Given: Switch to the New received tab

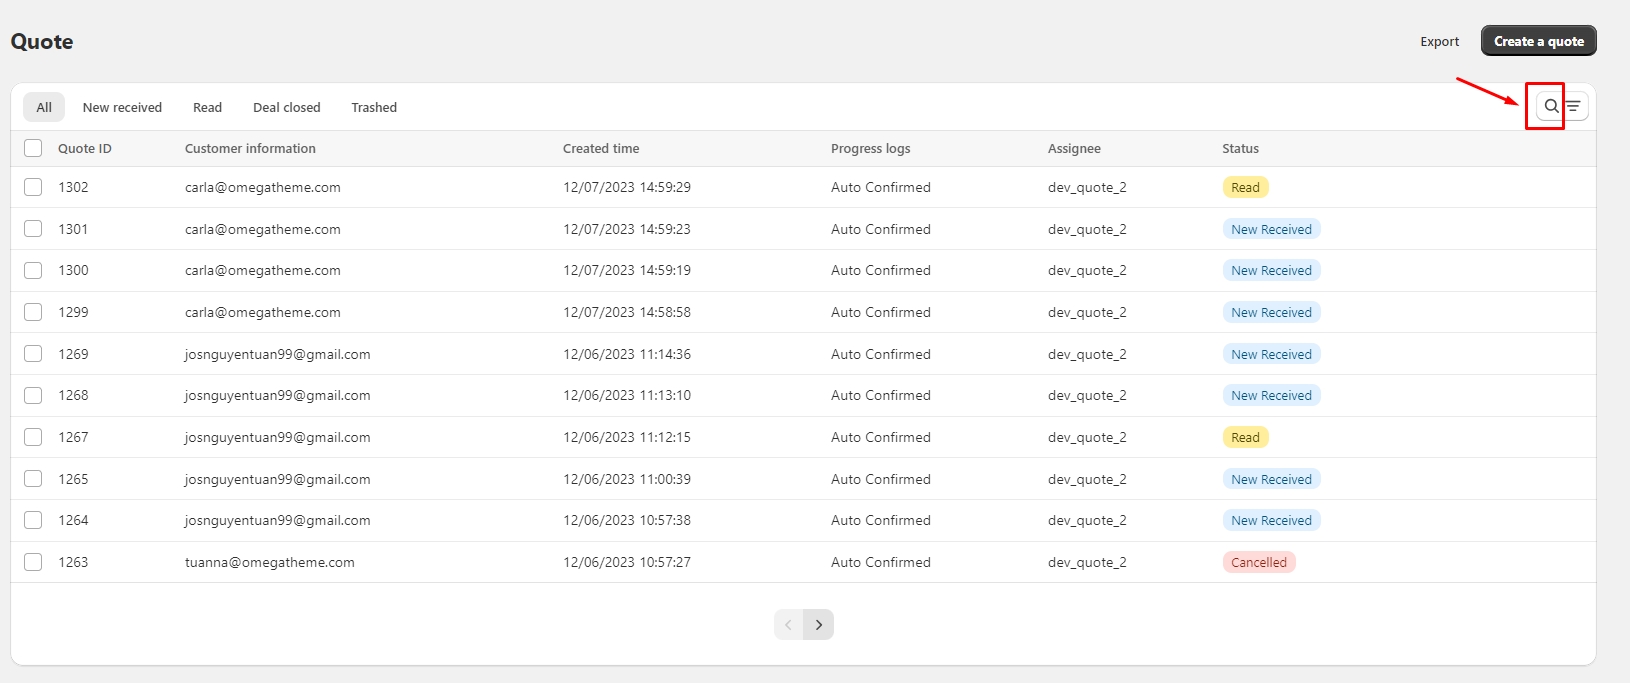Looking at the screenshot, I should tap(122, 107).
